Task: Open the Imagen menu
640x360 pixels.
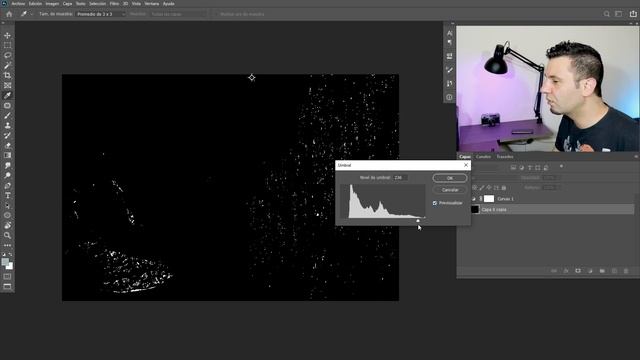Action: pyautogui.click(x=52, y=4)
